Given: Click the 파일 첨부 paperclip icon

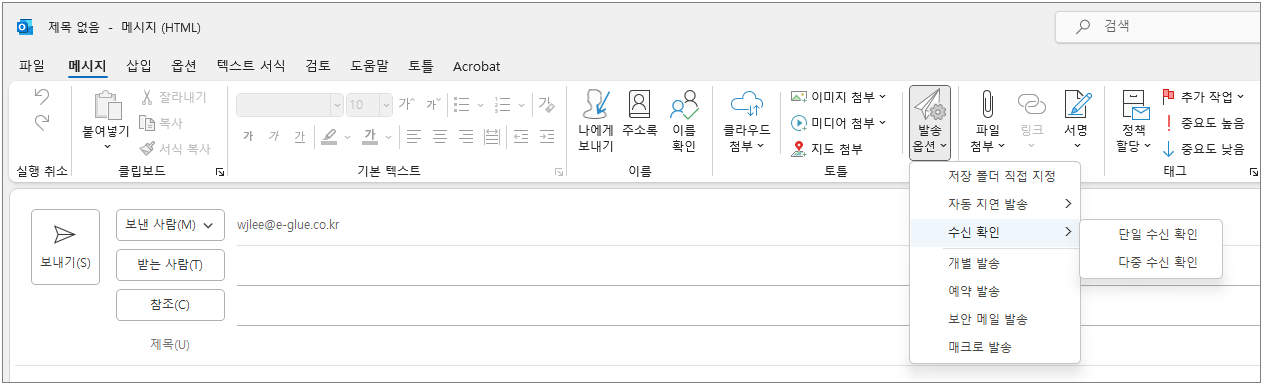Looking at the screenshot, I should click(x=987, y=104).
